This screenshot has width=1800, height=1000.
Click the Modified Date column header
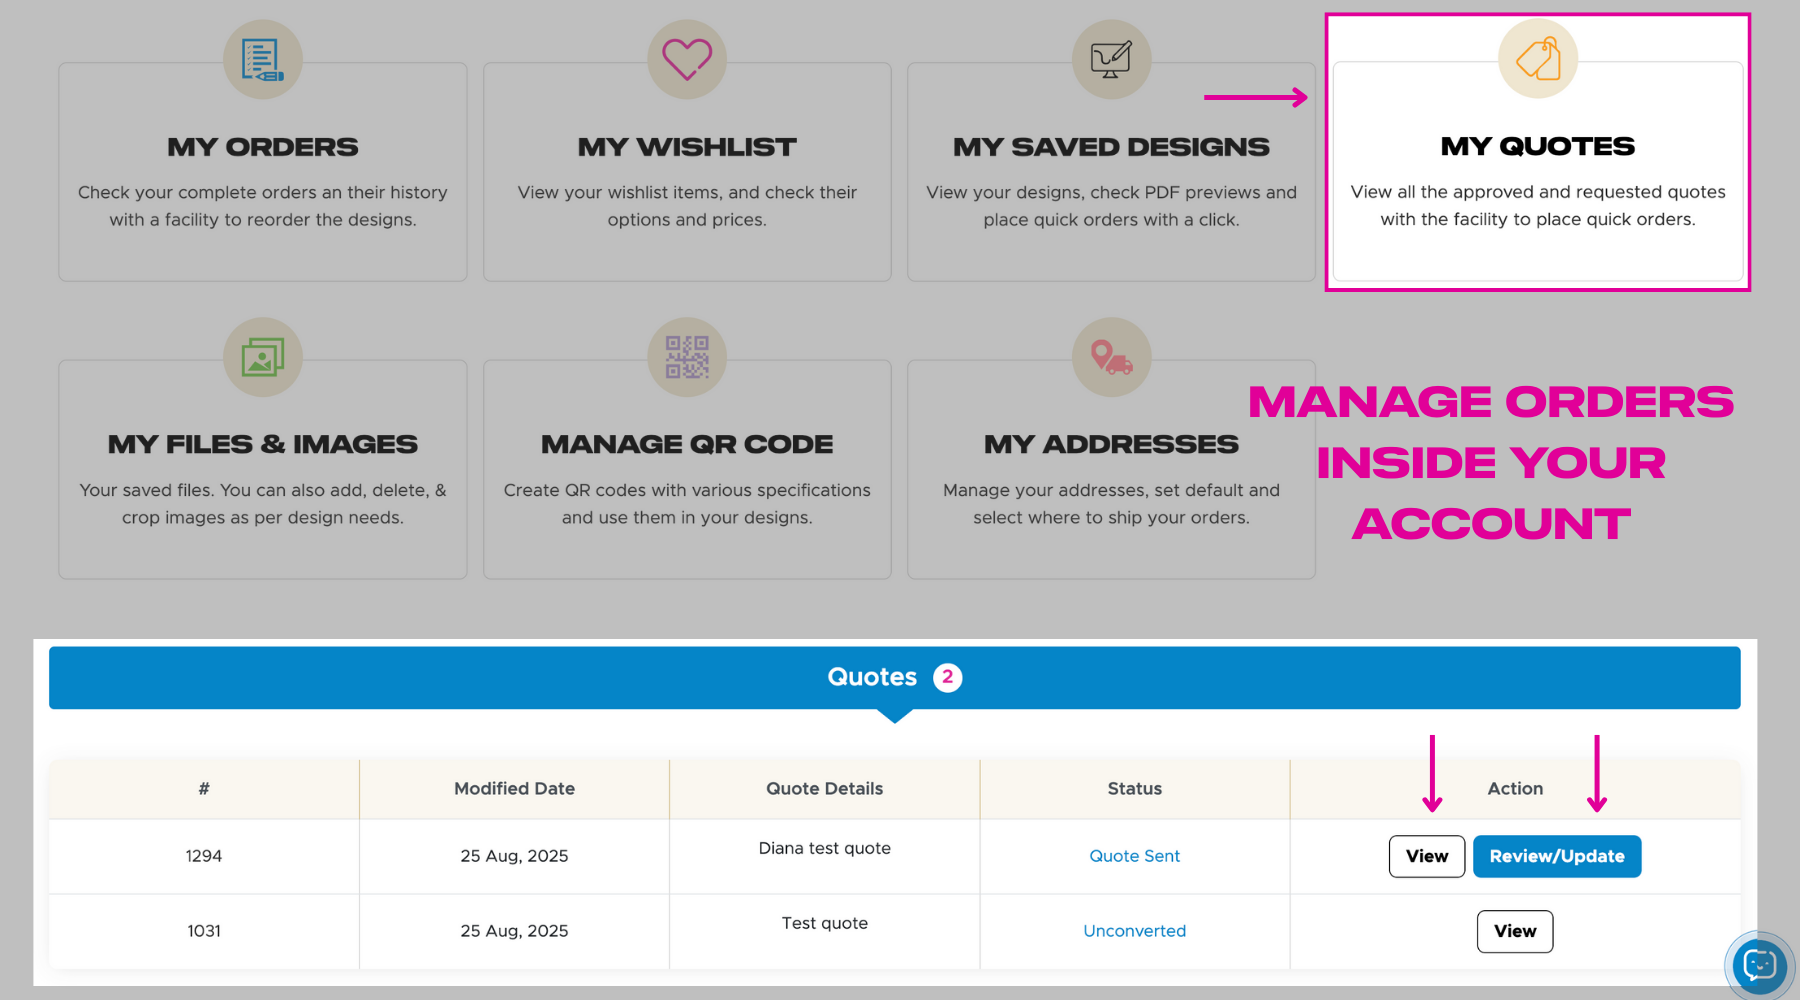coord(514,789)
